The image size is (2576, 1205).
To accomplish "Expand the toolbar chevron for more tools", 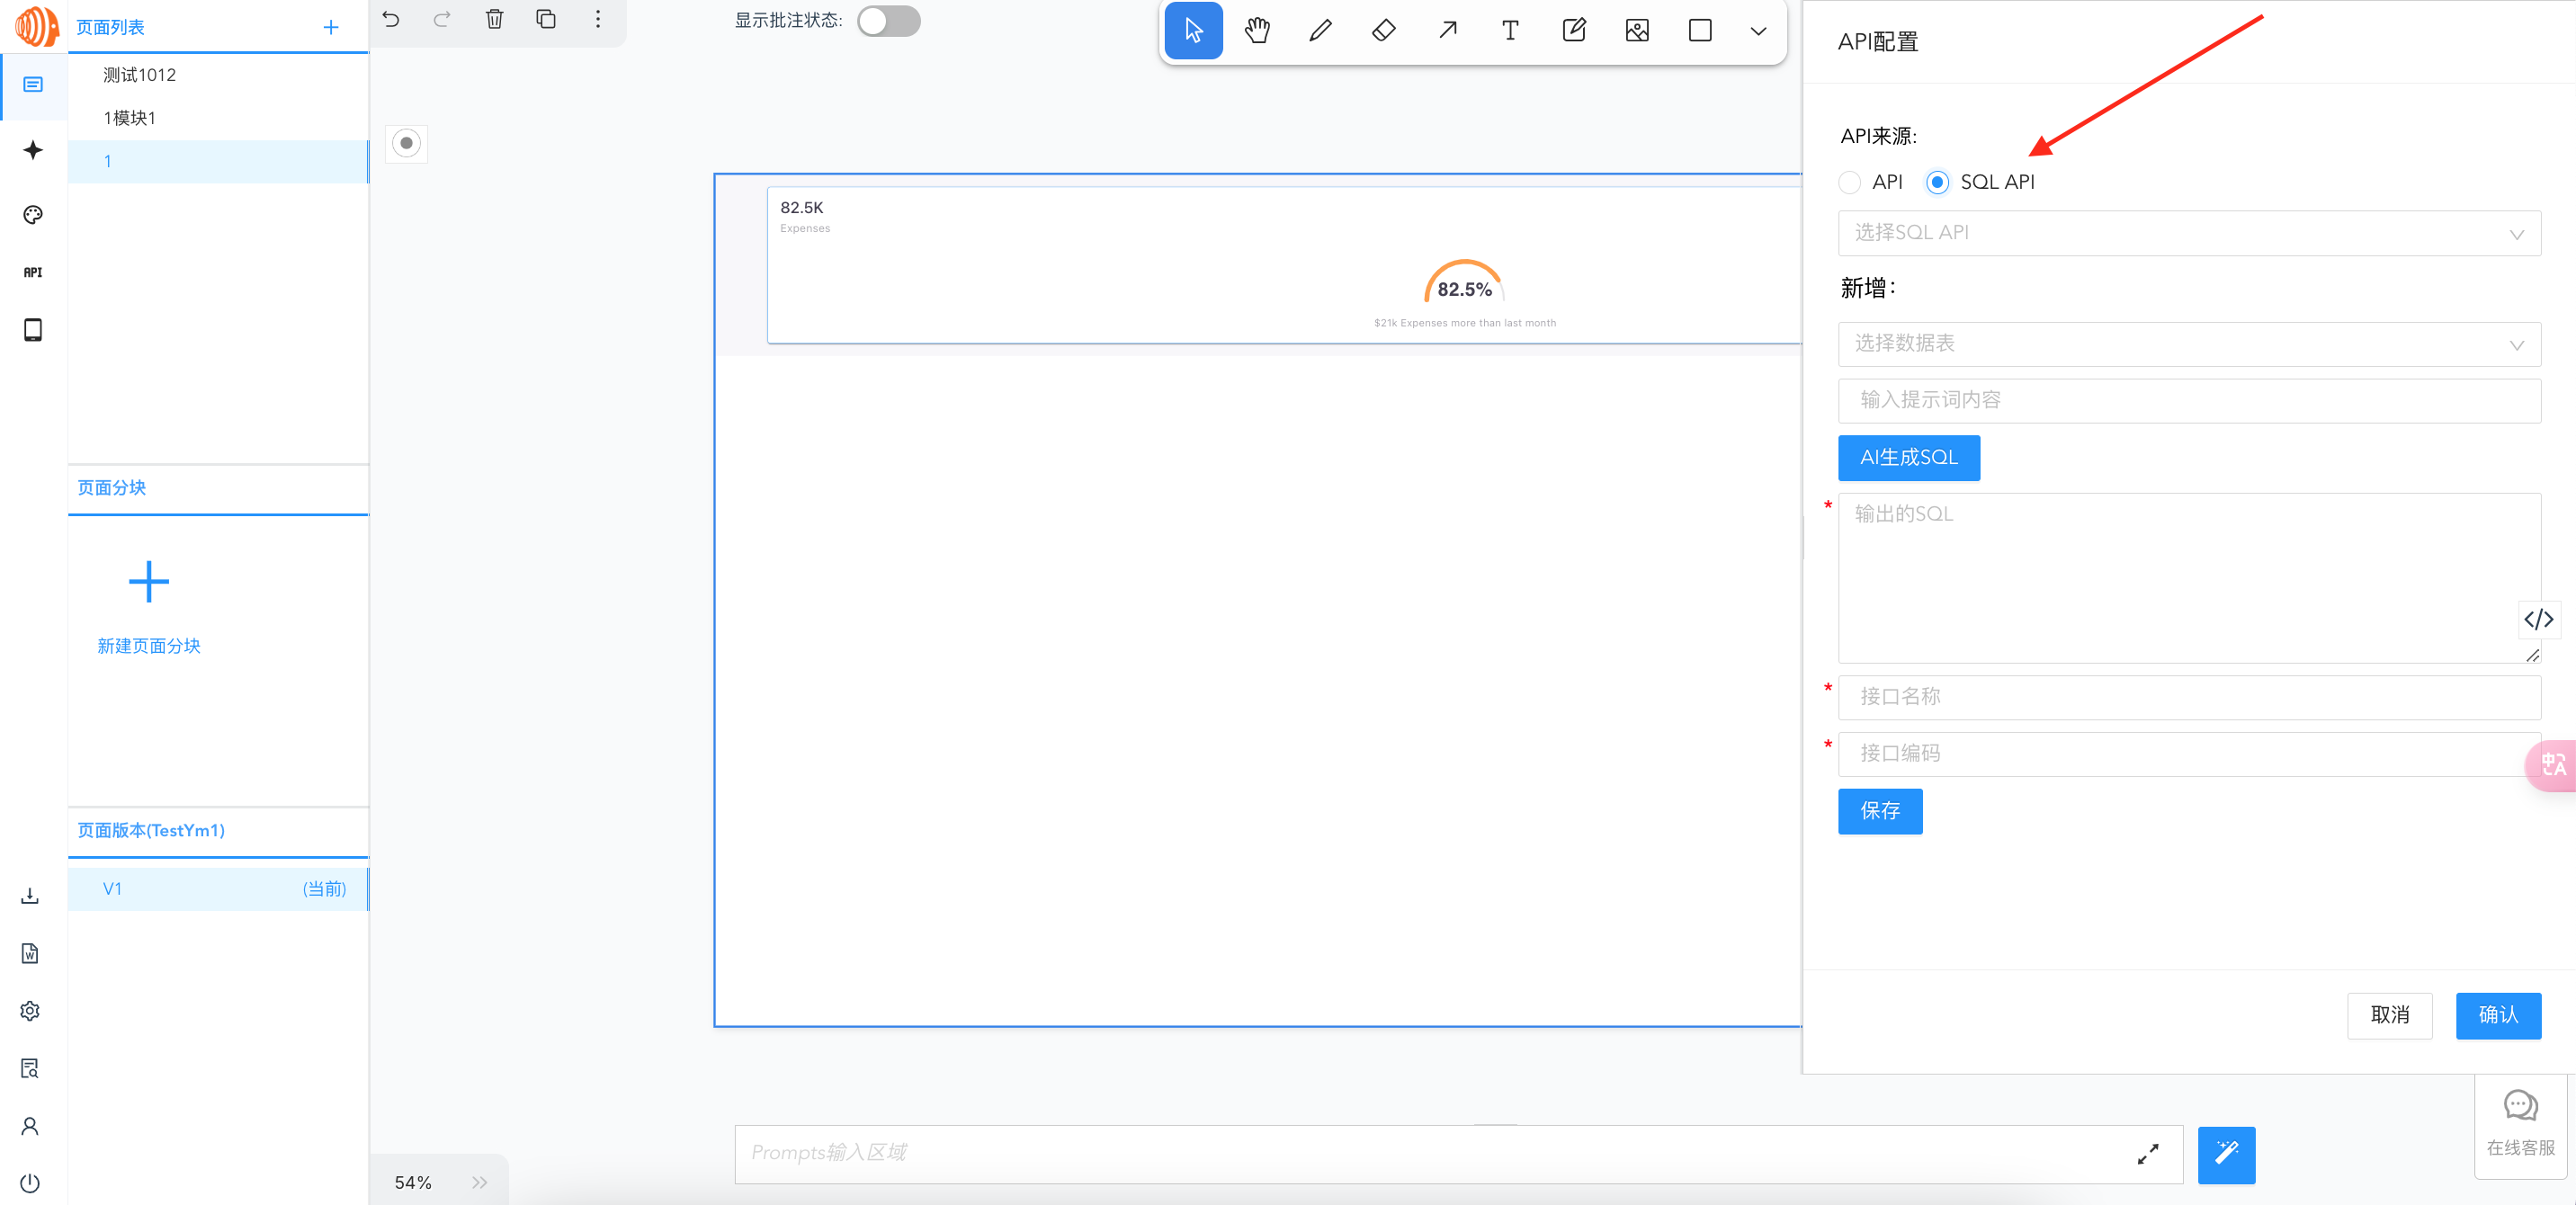I will (x=1758, y=30).
